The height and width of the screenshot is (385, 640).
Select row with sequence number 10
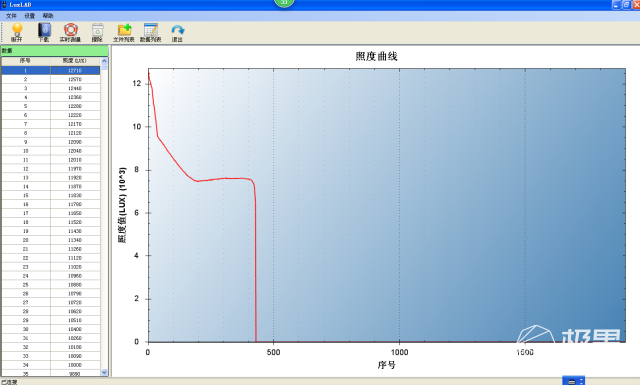click(x=51, y=151)
